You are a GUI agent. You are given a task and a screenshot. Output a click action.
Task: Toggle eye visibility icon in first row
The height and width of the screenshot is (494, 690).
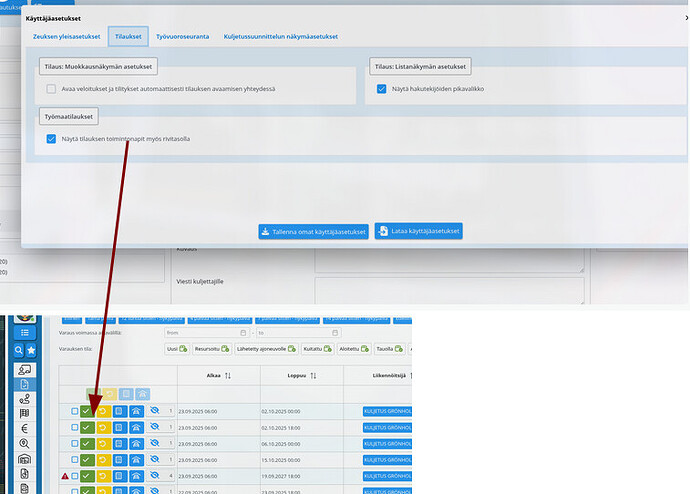coord(152,411)
